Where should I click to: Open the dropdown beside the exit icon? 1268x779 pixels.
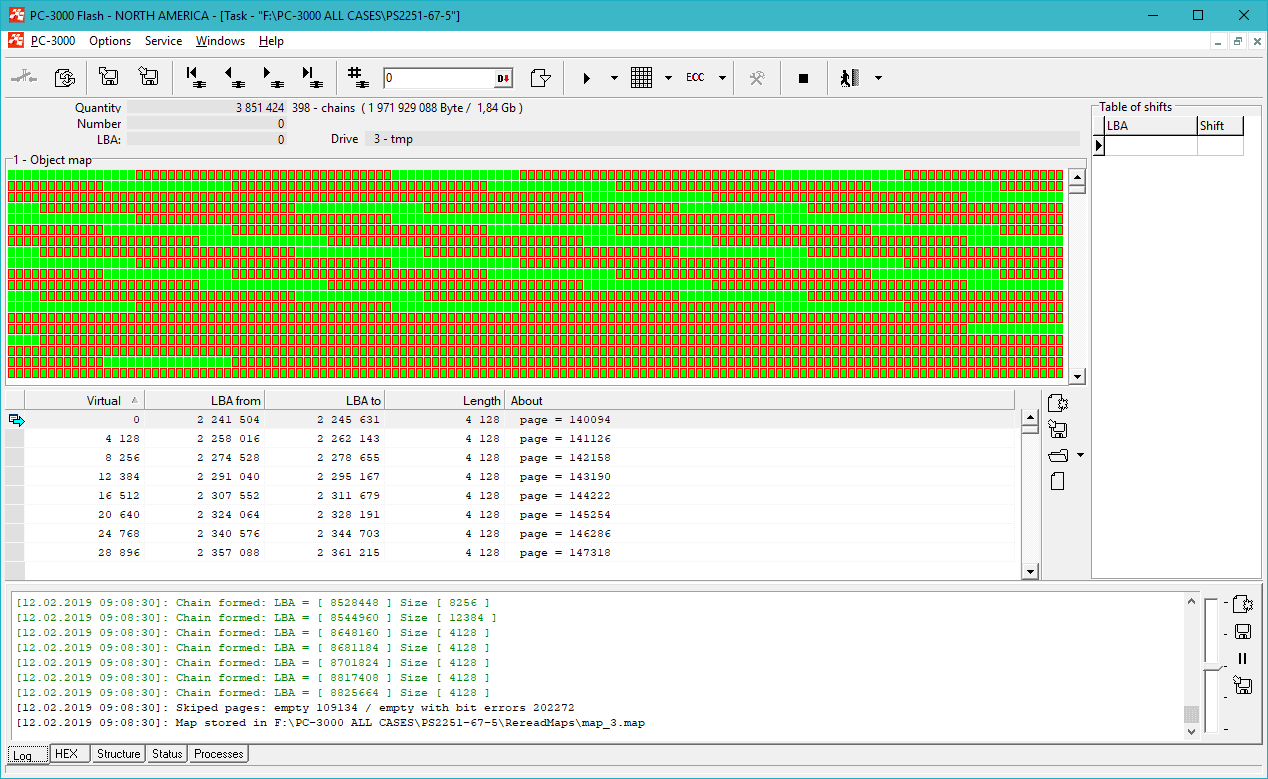pos(878,78)
